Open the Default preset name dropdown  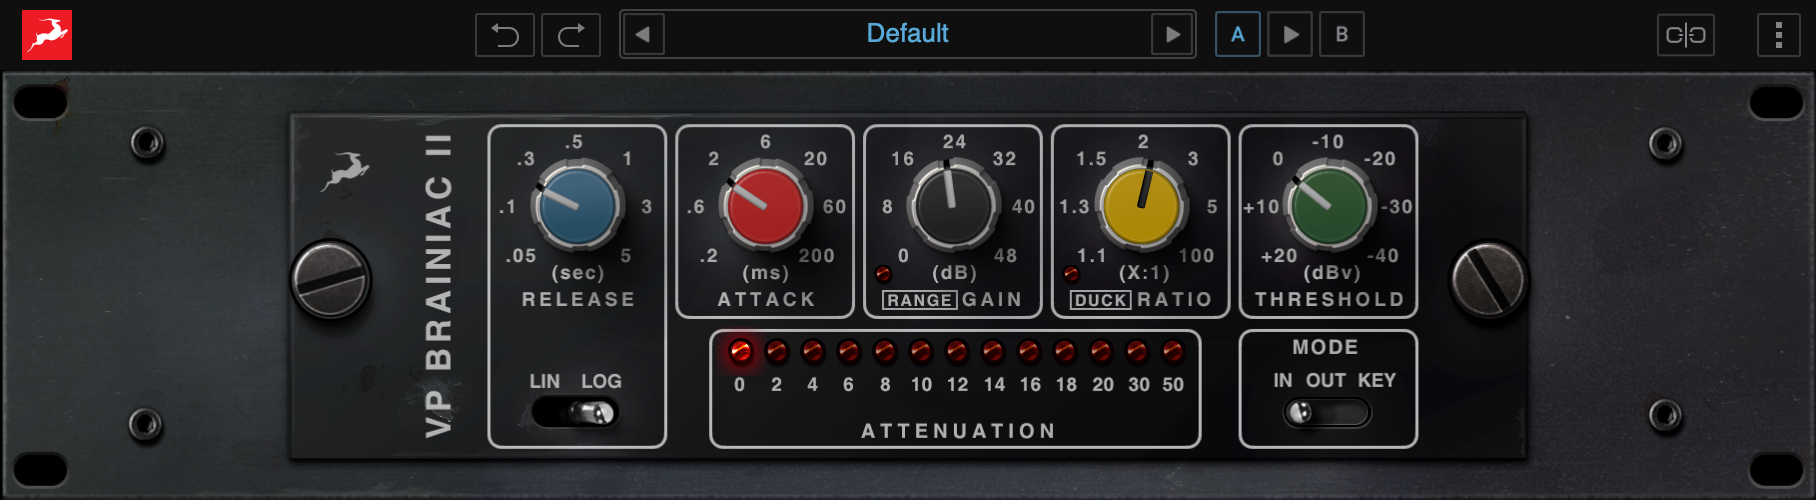click(x=907, y=35)
